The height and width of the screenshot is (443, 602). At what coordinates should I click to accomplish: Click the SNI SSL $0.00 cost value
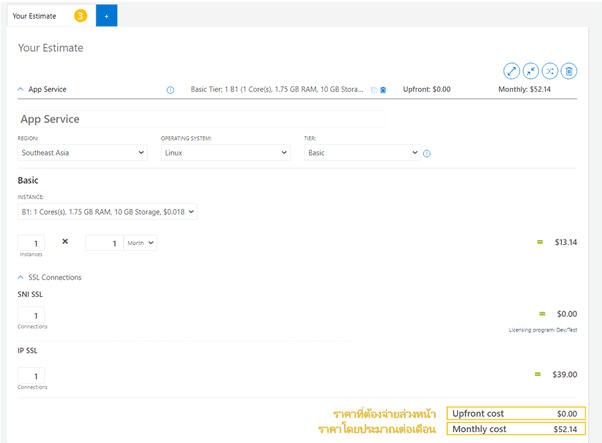click(567, 314)
